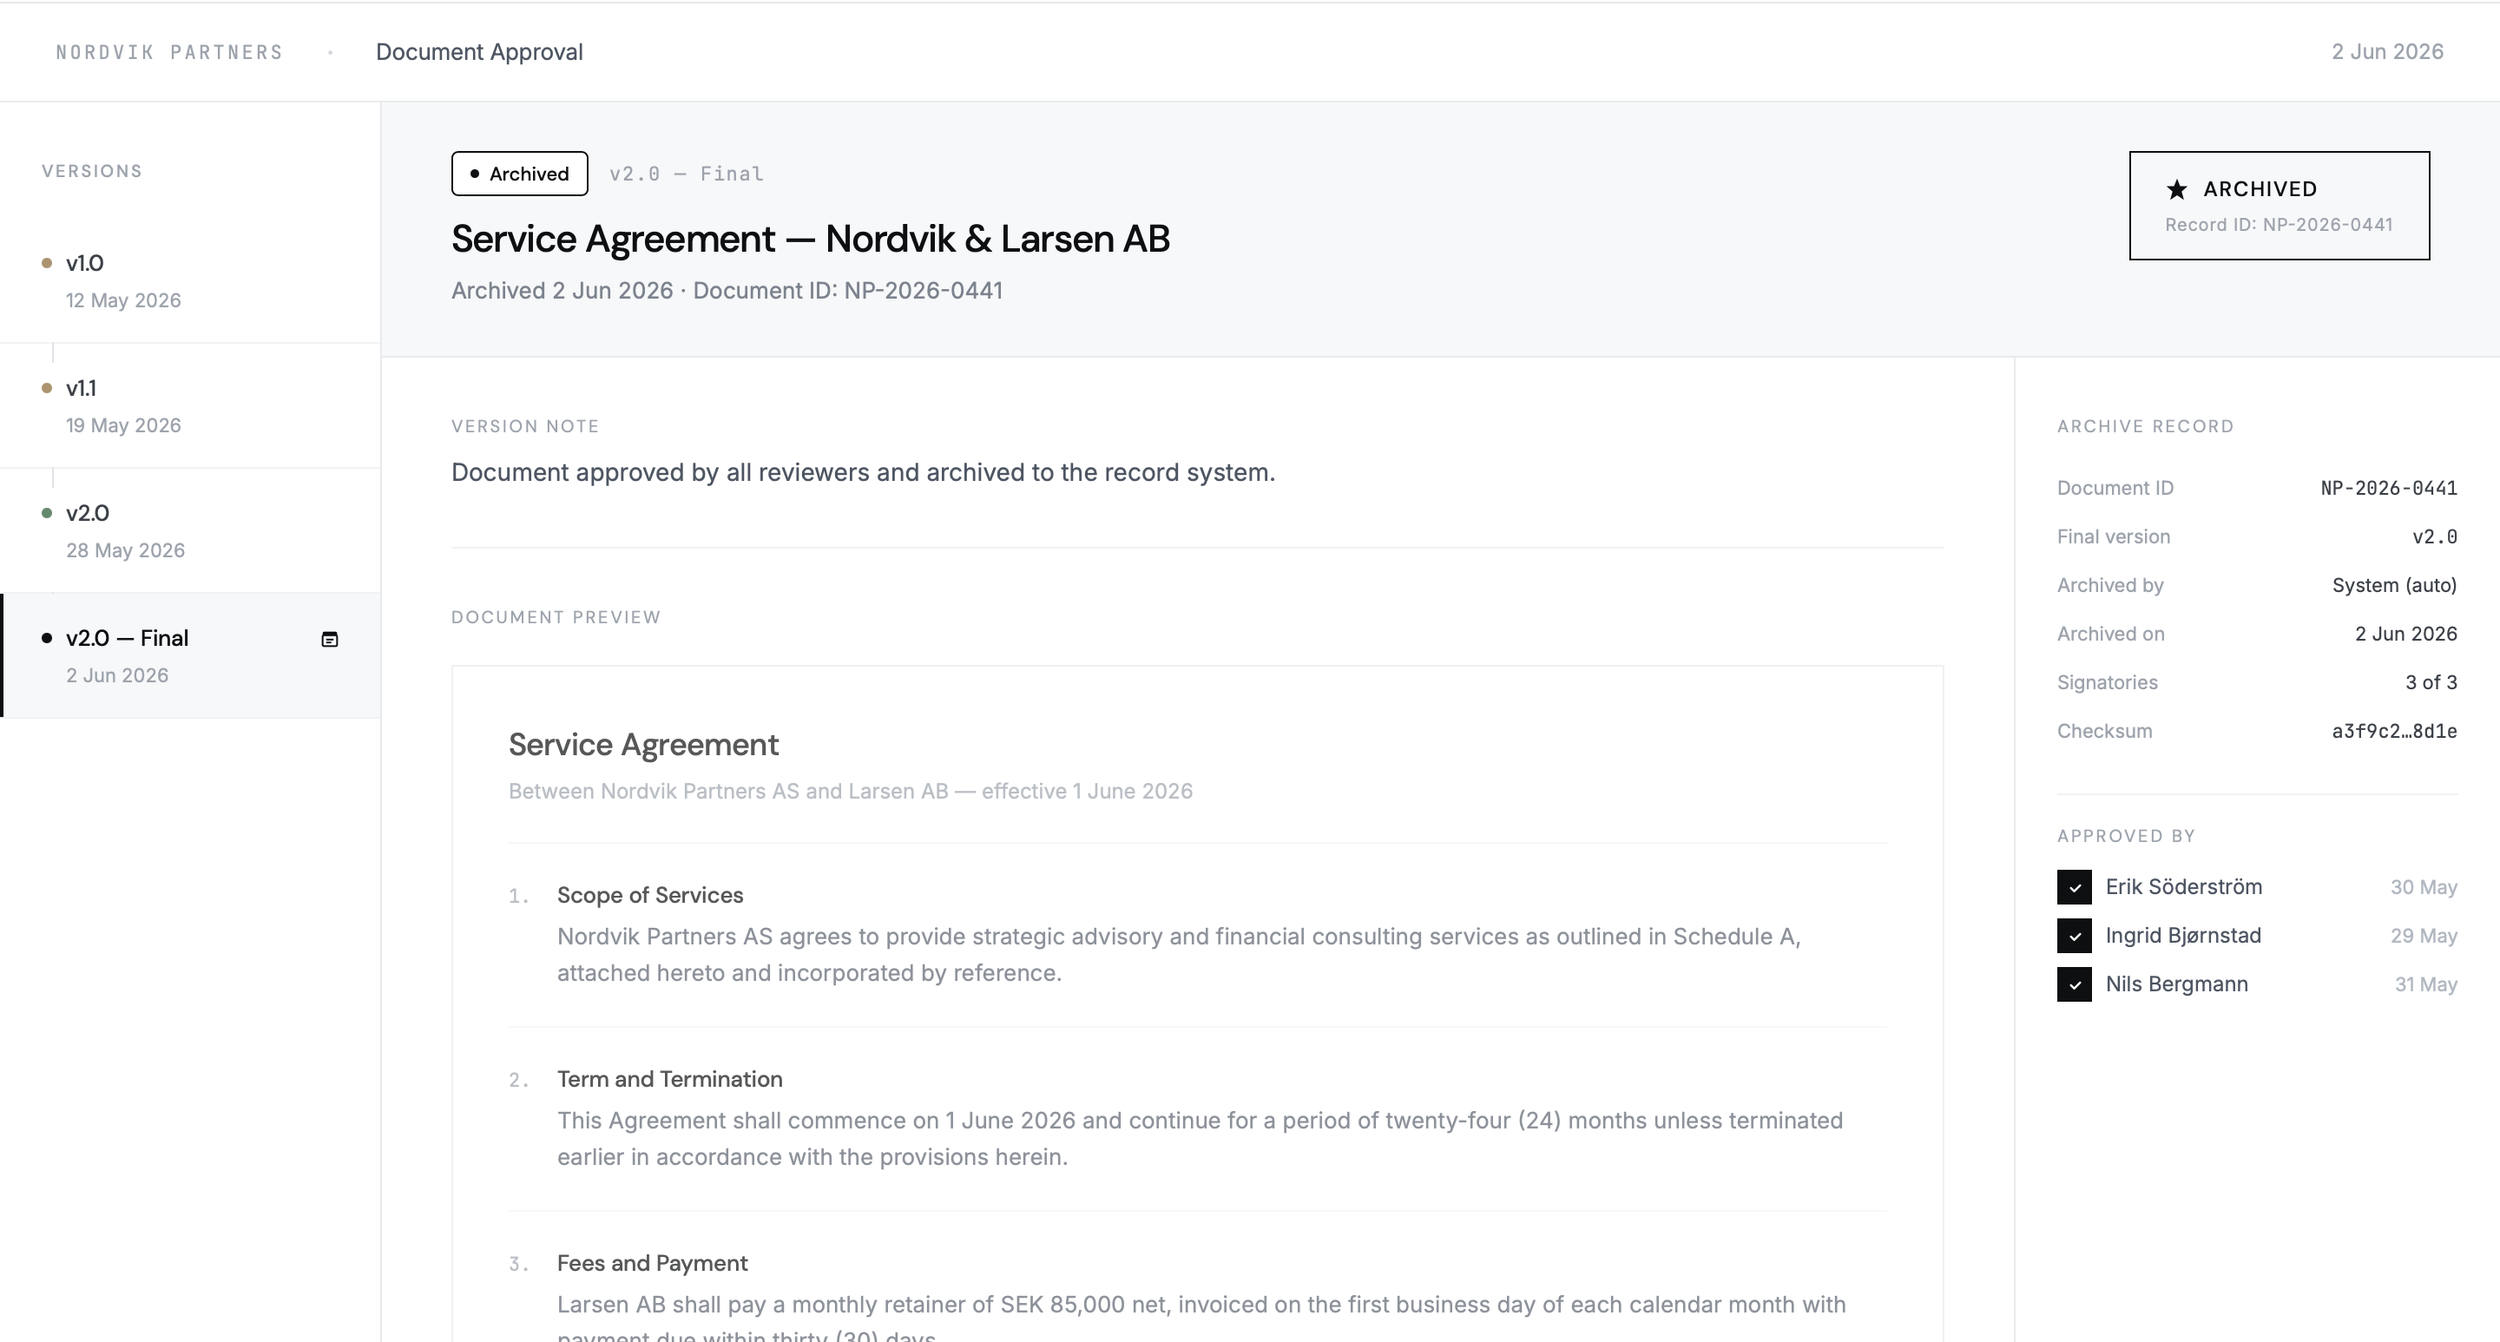Screen dimensions: 2500x1342
Task: Open version v2.0 dated 28 May 2026
Action: coord(190,531)
